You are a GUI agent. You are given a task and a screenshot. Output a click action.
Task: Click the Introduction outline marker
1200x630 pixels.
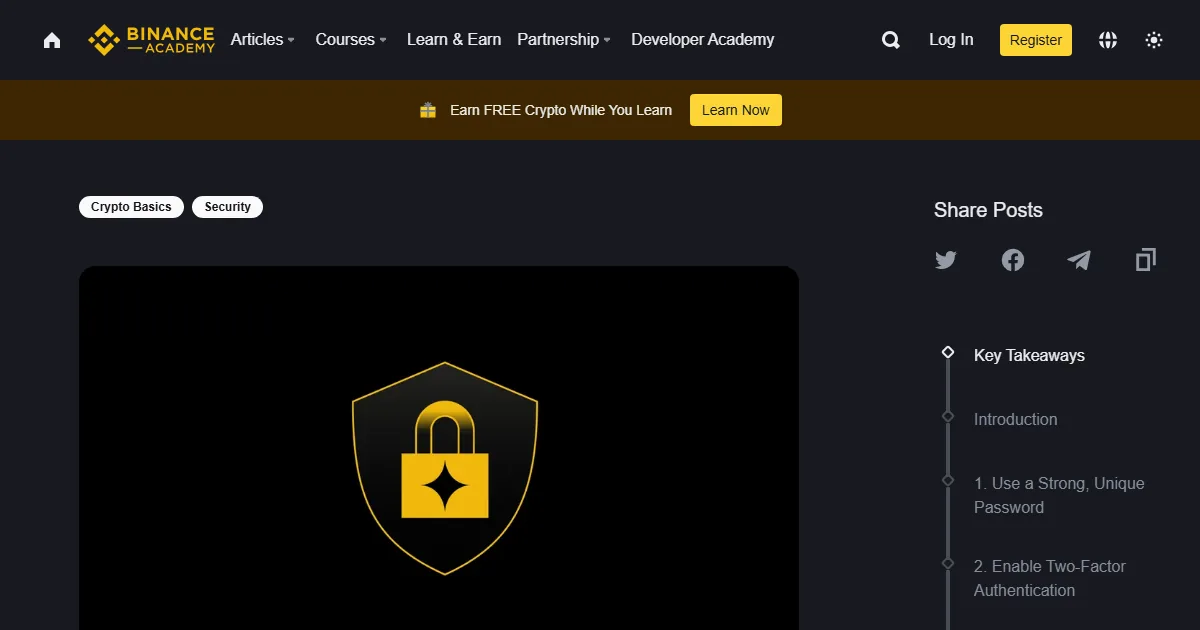click(x=948, y=416)
